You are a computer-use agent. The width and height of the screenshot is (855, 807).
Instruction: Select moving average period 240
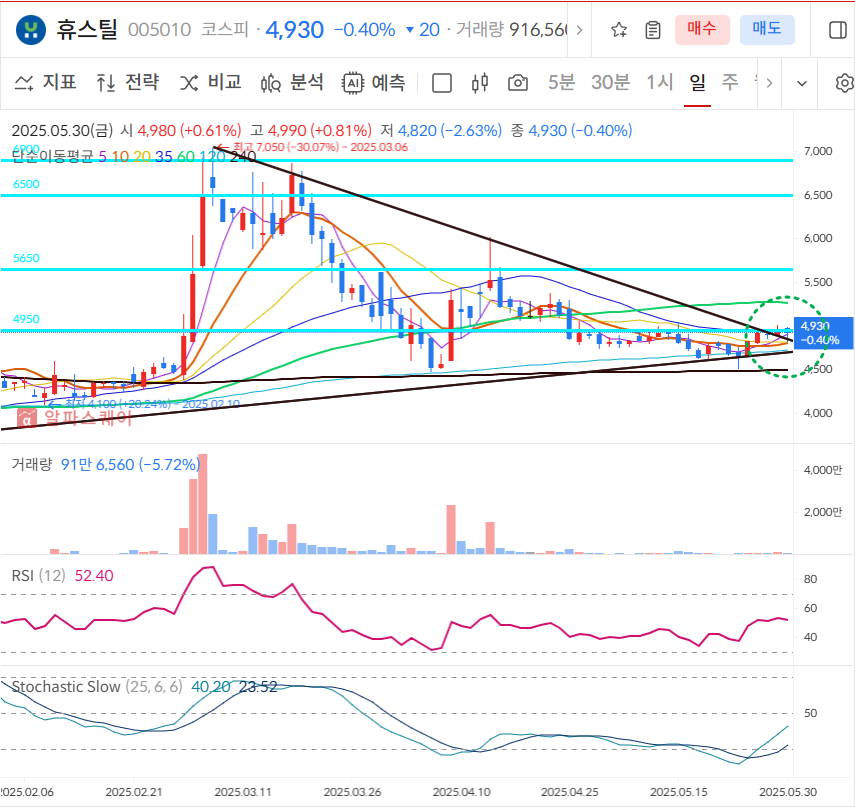tap(243, 157)
